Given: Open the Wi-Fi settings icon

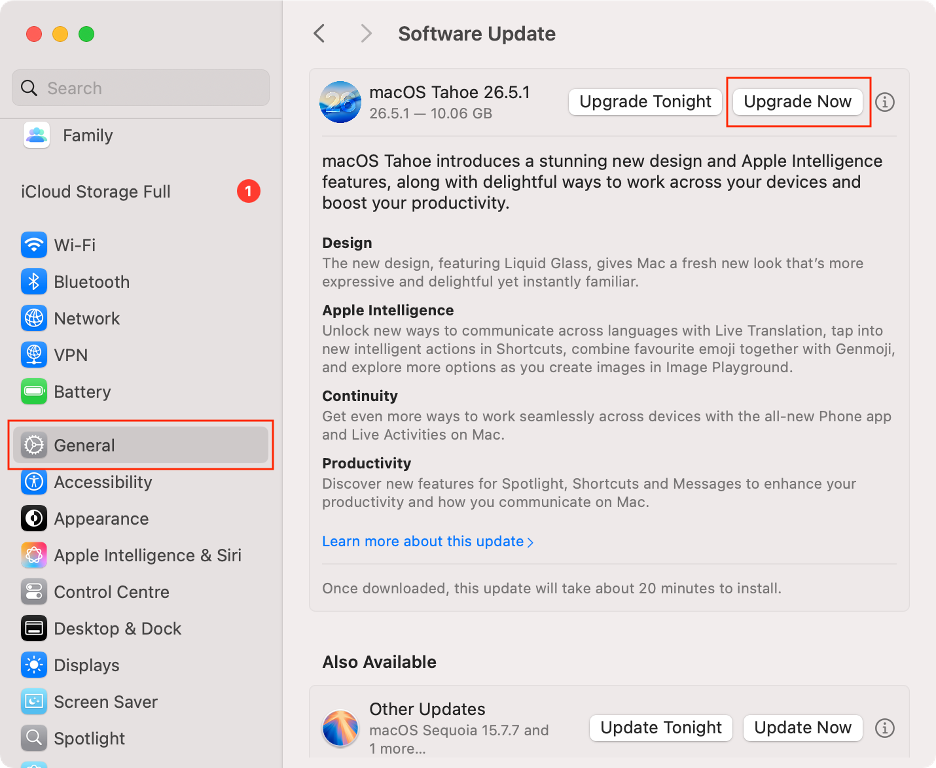Looking at the screenshot, I should [x=34, y=245].
